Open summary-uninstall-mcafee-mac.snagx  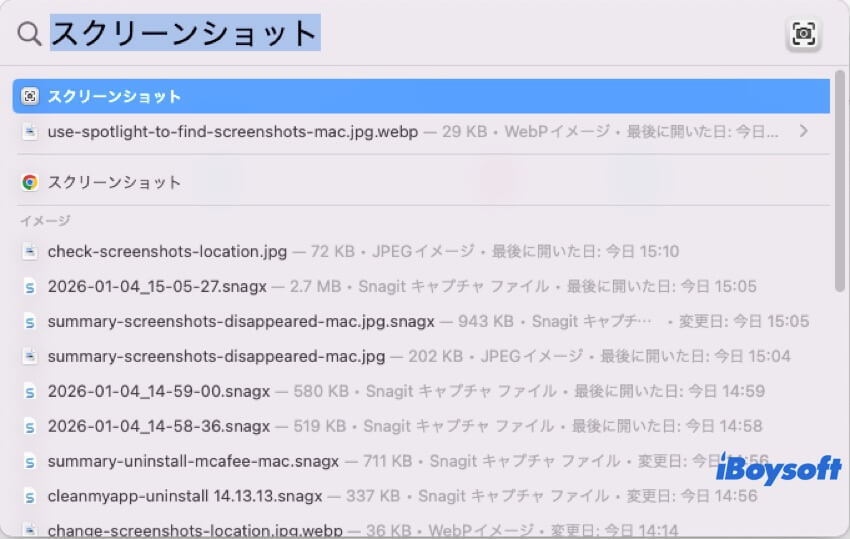tap(421, 461)
